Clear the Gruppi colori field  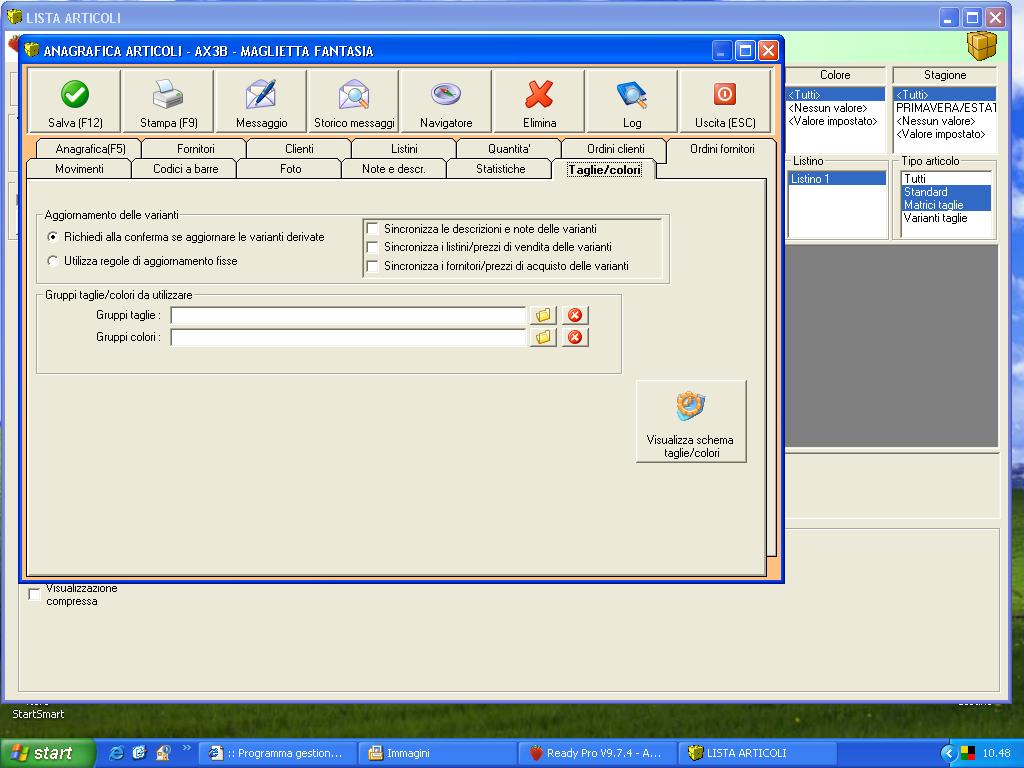[575, 337]
